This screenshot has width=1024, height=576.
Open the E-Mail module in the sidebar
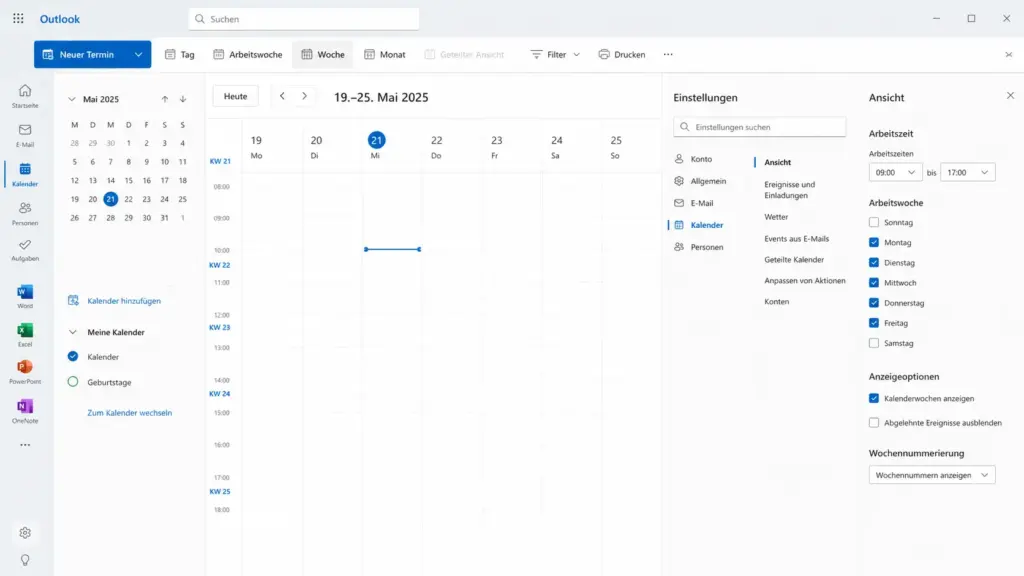tap(25, 135)
